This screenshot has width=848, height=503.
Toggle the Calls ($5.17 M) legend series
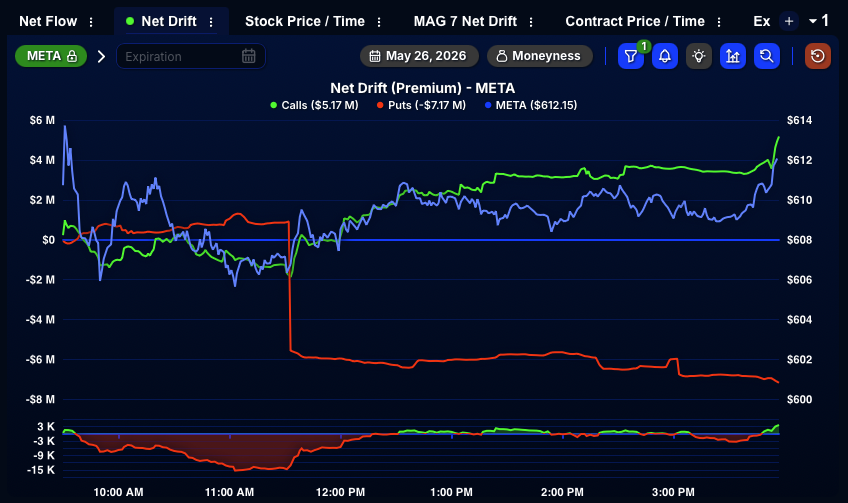coord(314,105)
